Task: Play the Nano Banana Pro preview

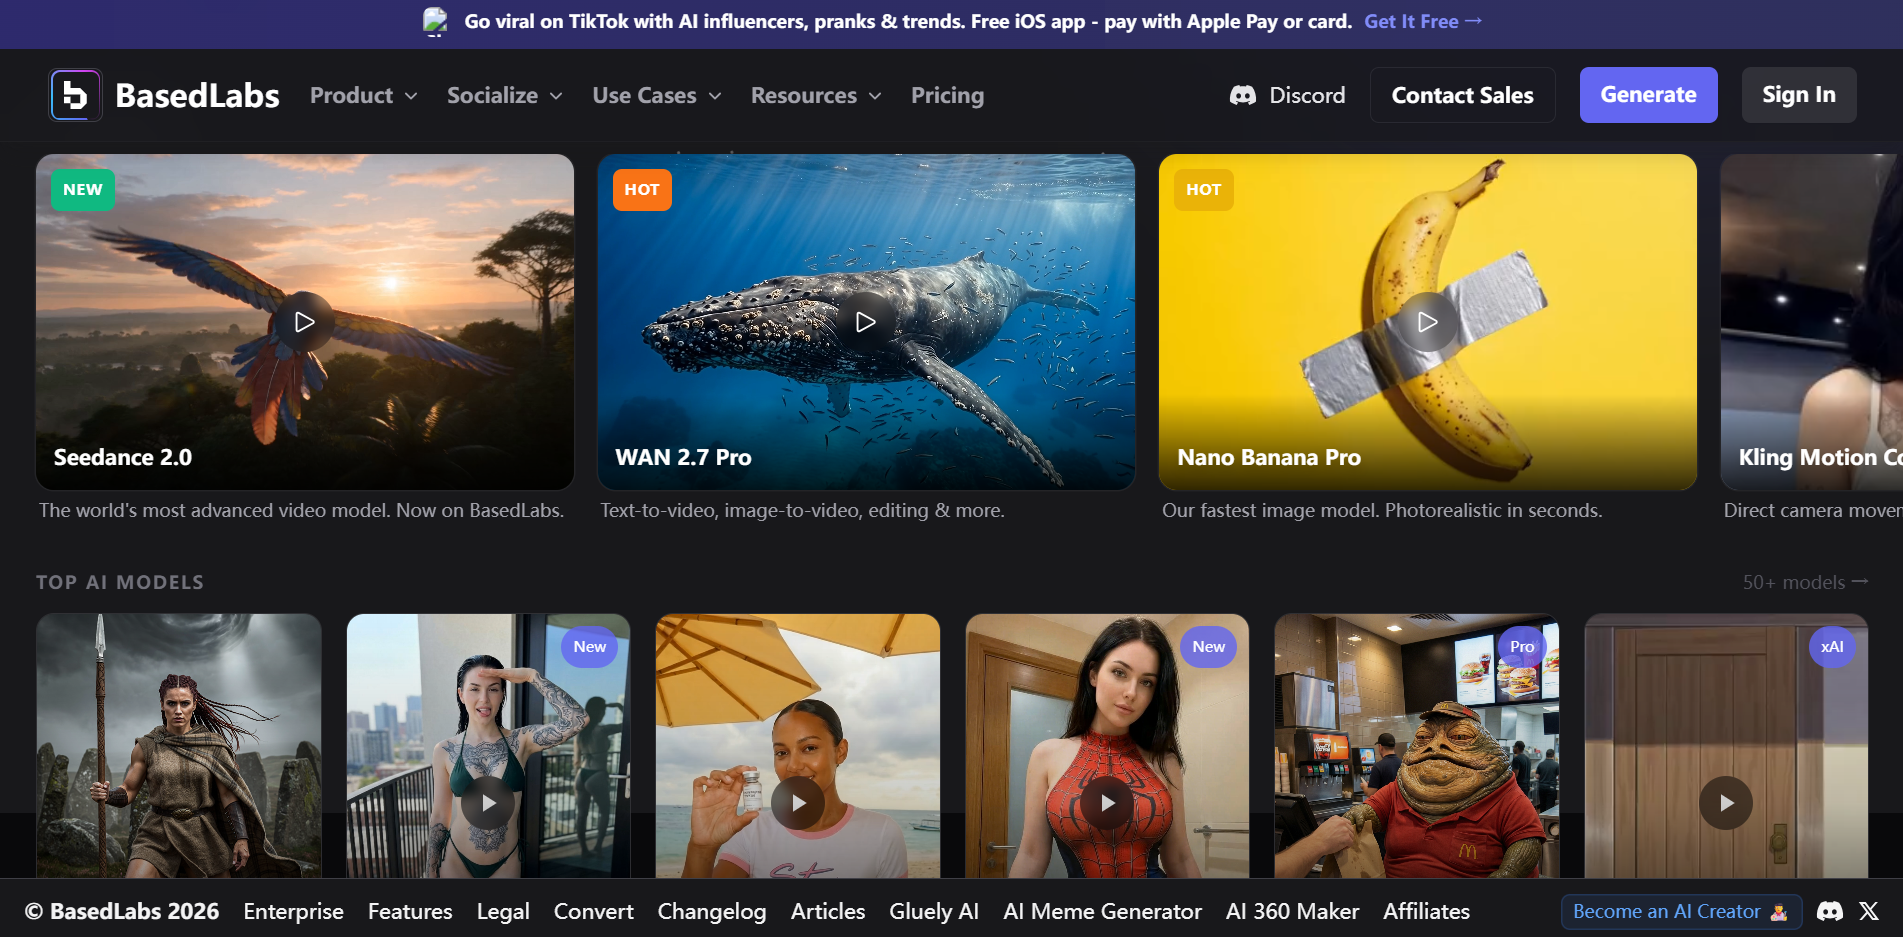Action: pyautogui.click(x=1428, y=322)
